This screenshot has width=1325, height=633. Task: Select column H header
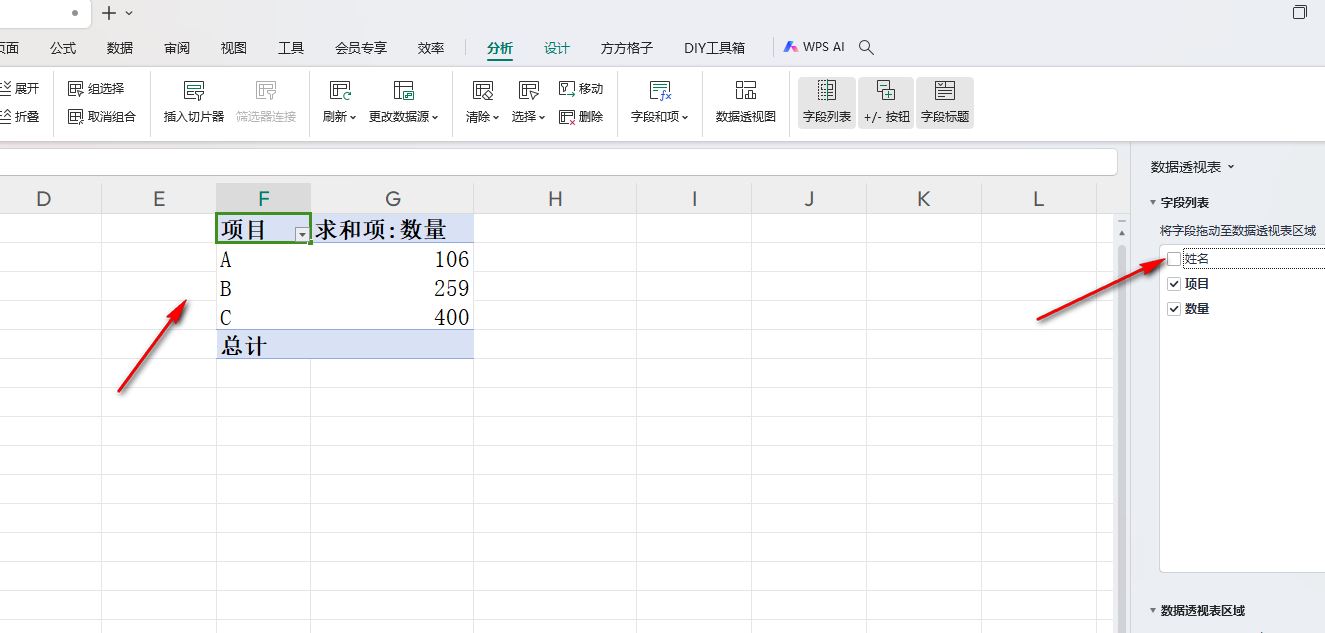[555, 199]
